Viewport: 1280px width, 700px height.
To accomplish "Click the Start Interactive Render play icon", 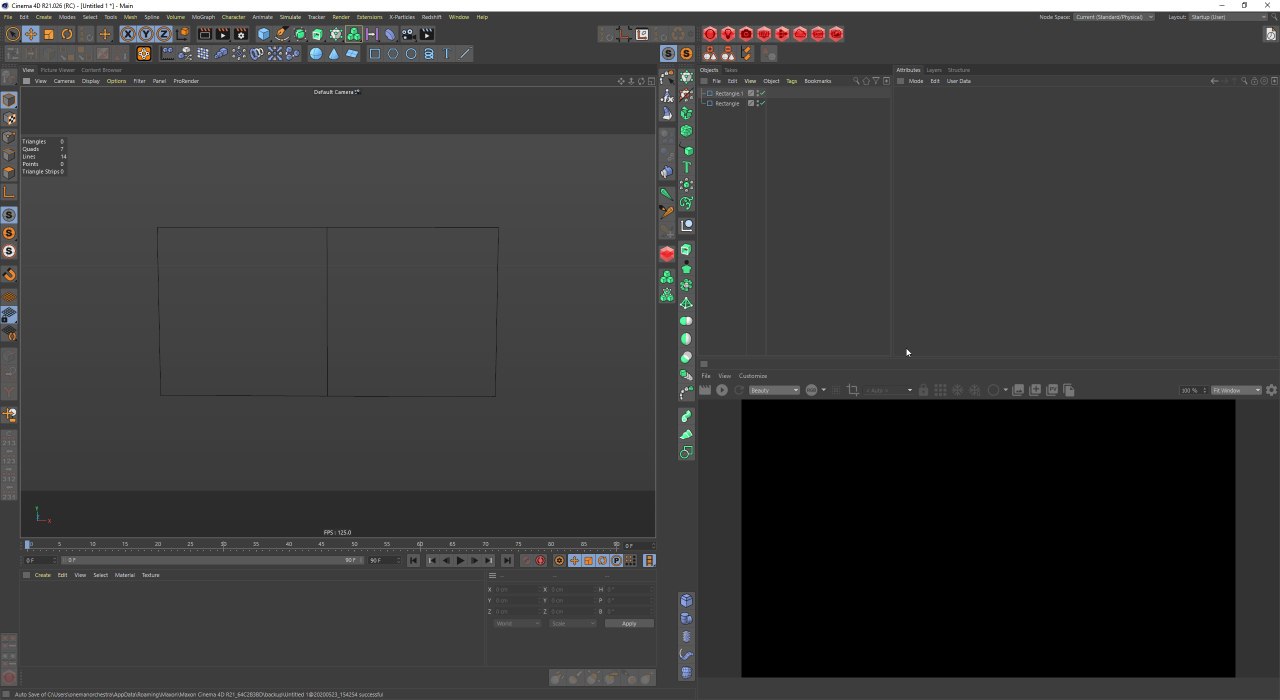I will click(722, 390).
